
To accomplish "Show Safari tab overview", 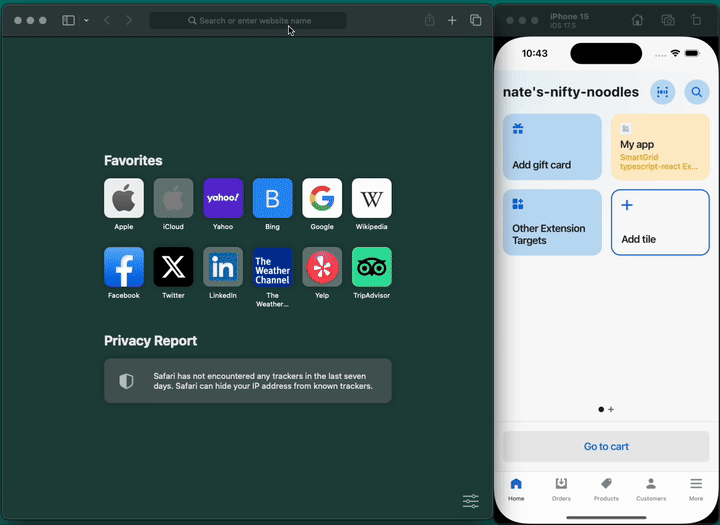I will [476, 20].
